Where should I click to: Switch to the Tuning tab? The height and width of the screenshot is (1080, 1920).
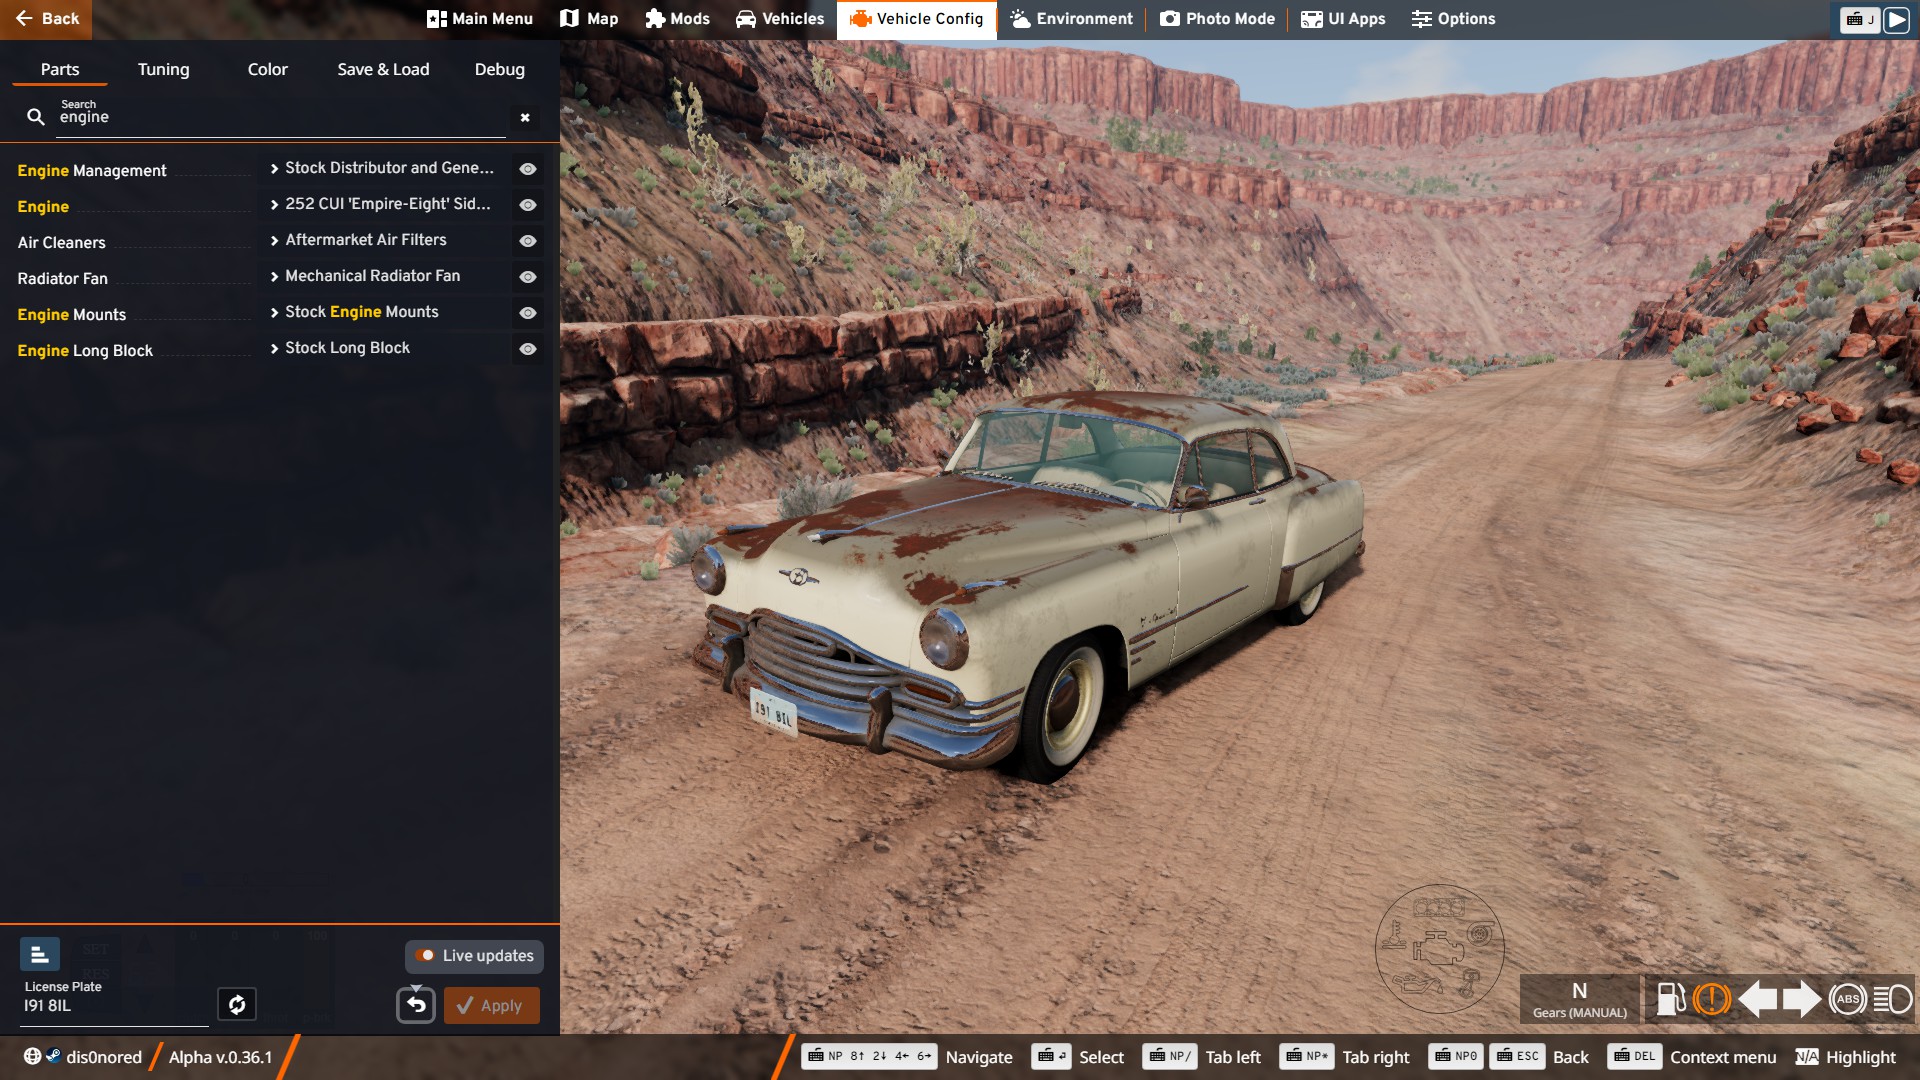click(x=163, y=69)
